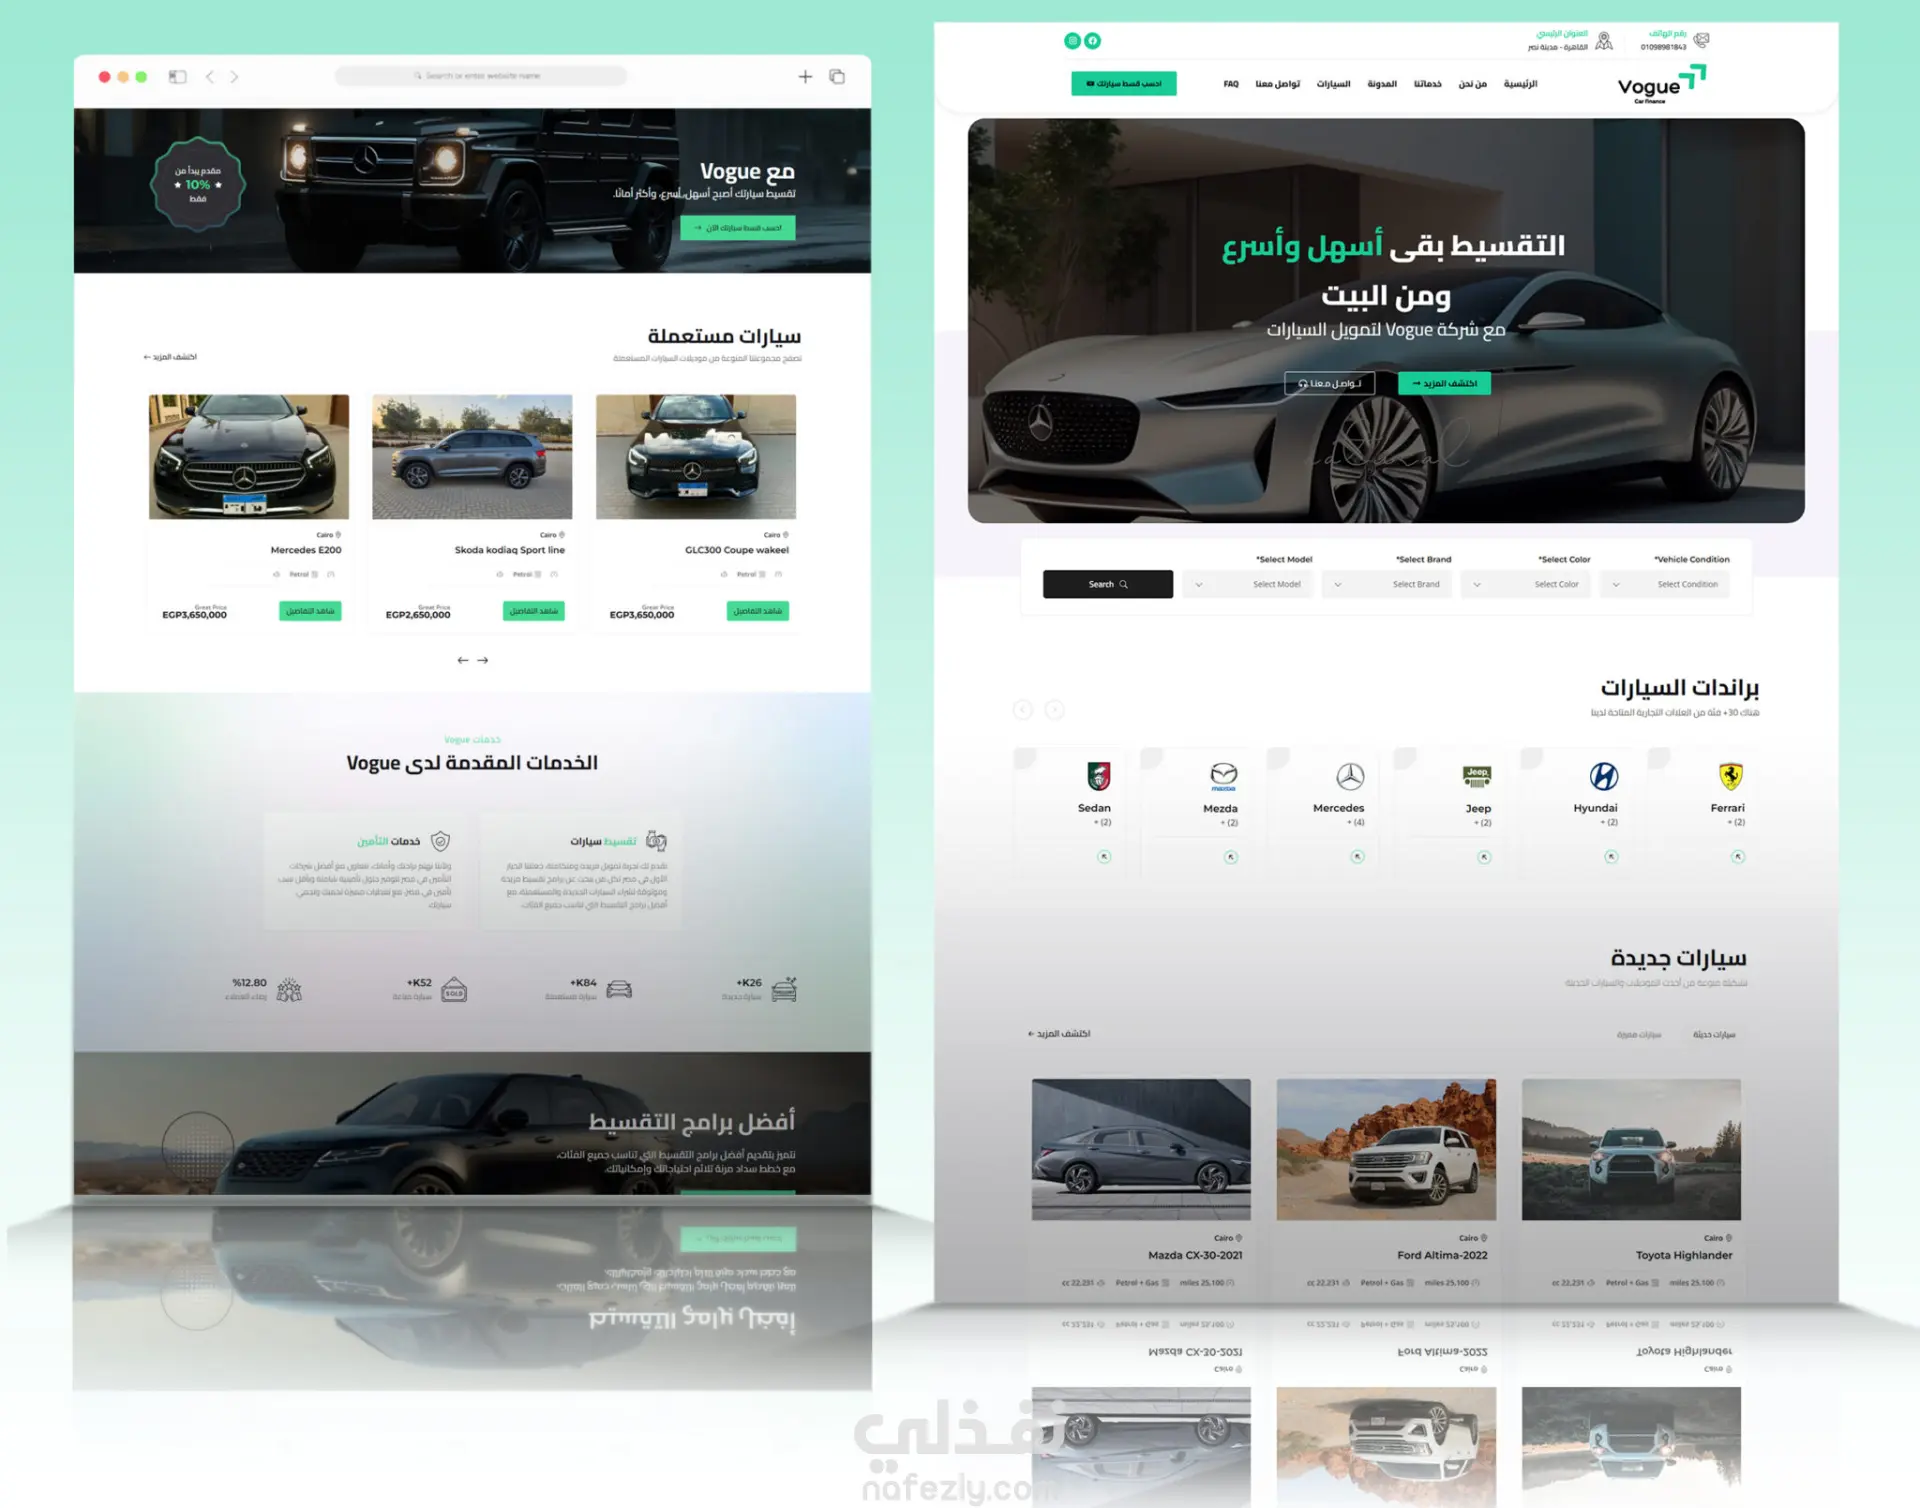This screenshot has height=1508, width=1920.
Task: Expand the Select Color dropdown
Action: [x=1527, y=584]
